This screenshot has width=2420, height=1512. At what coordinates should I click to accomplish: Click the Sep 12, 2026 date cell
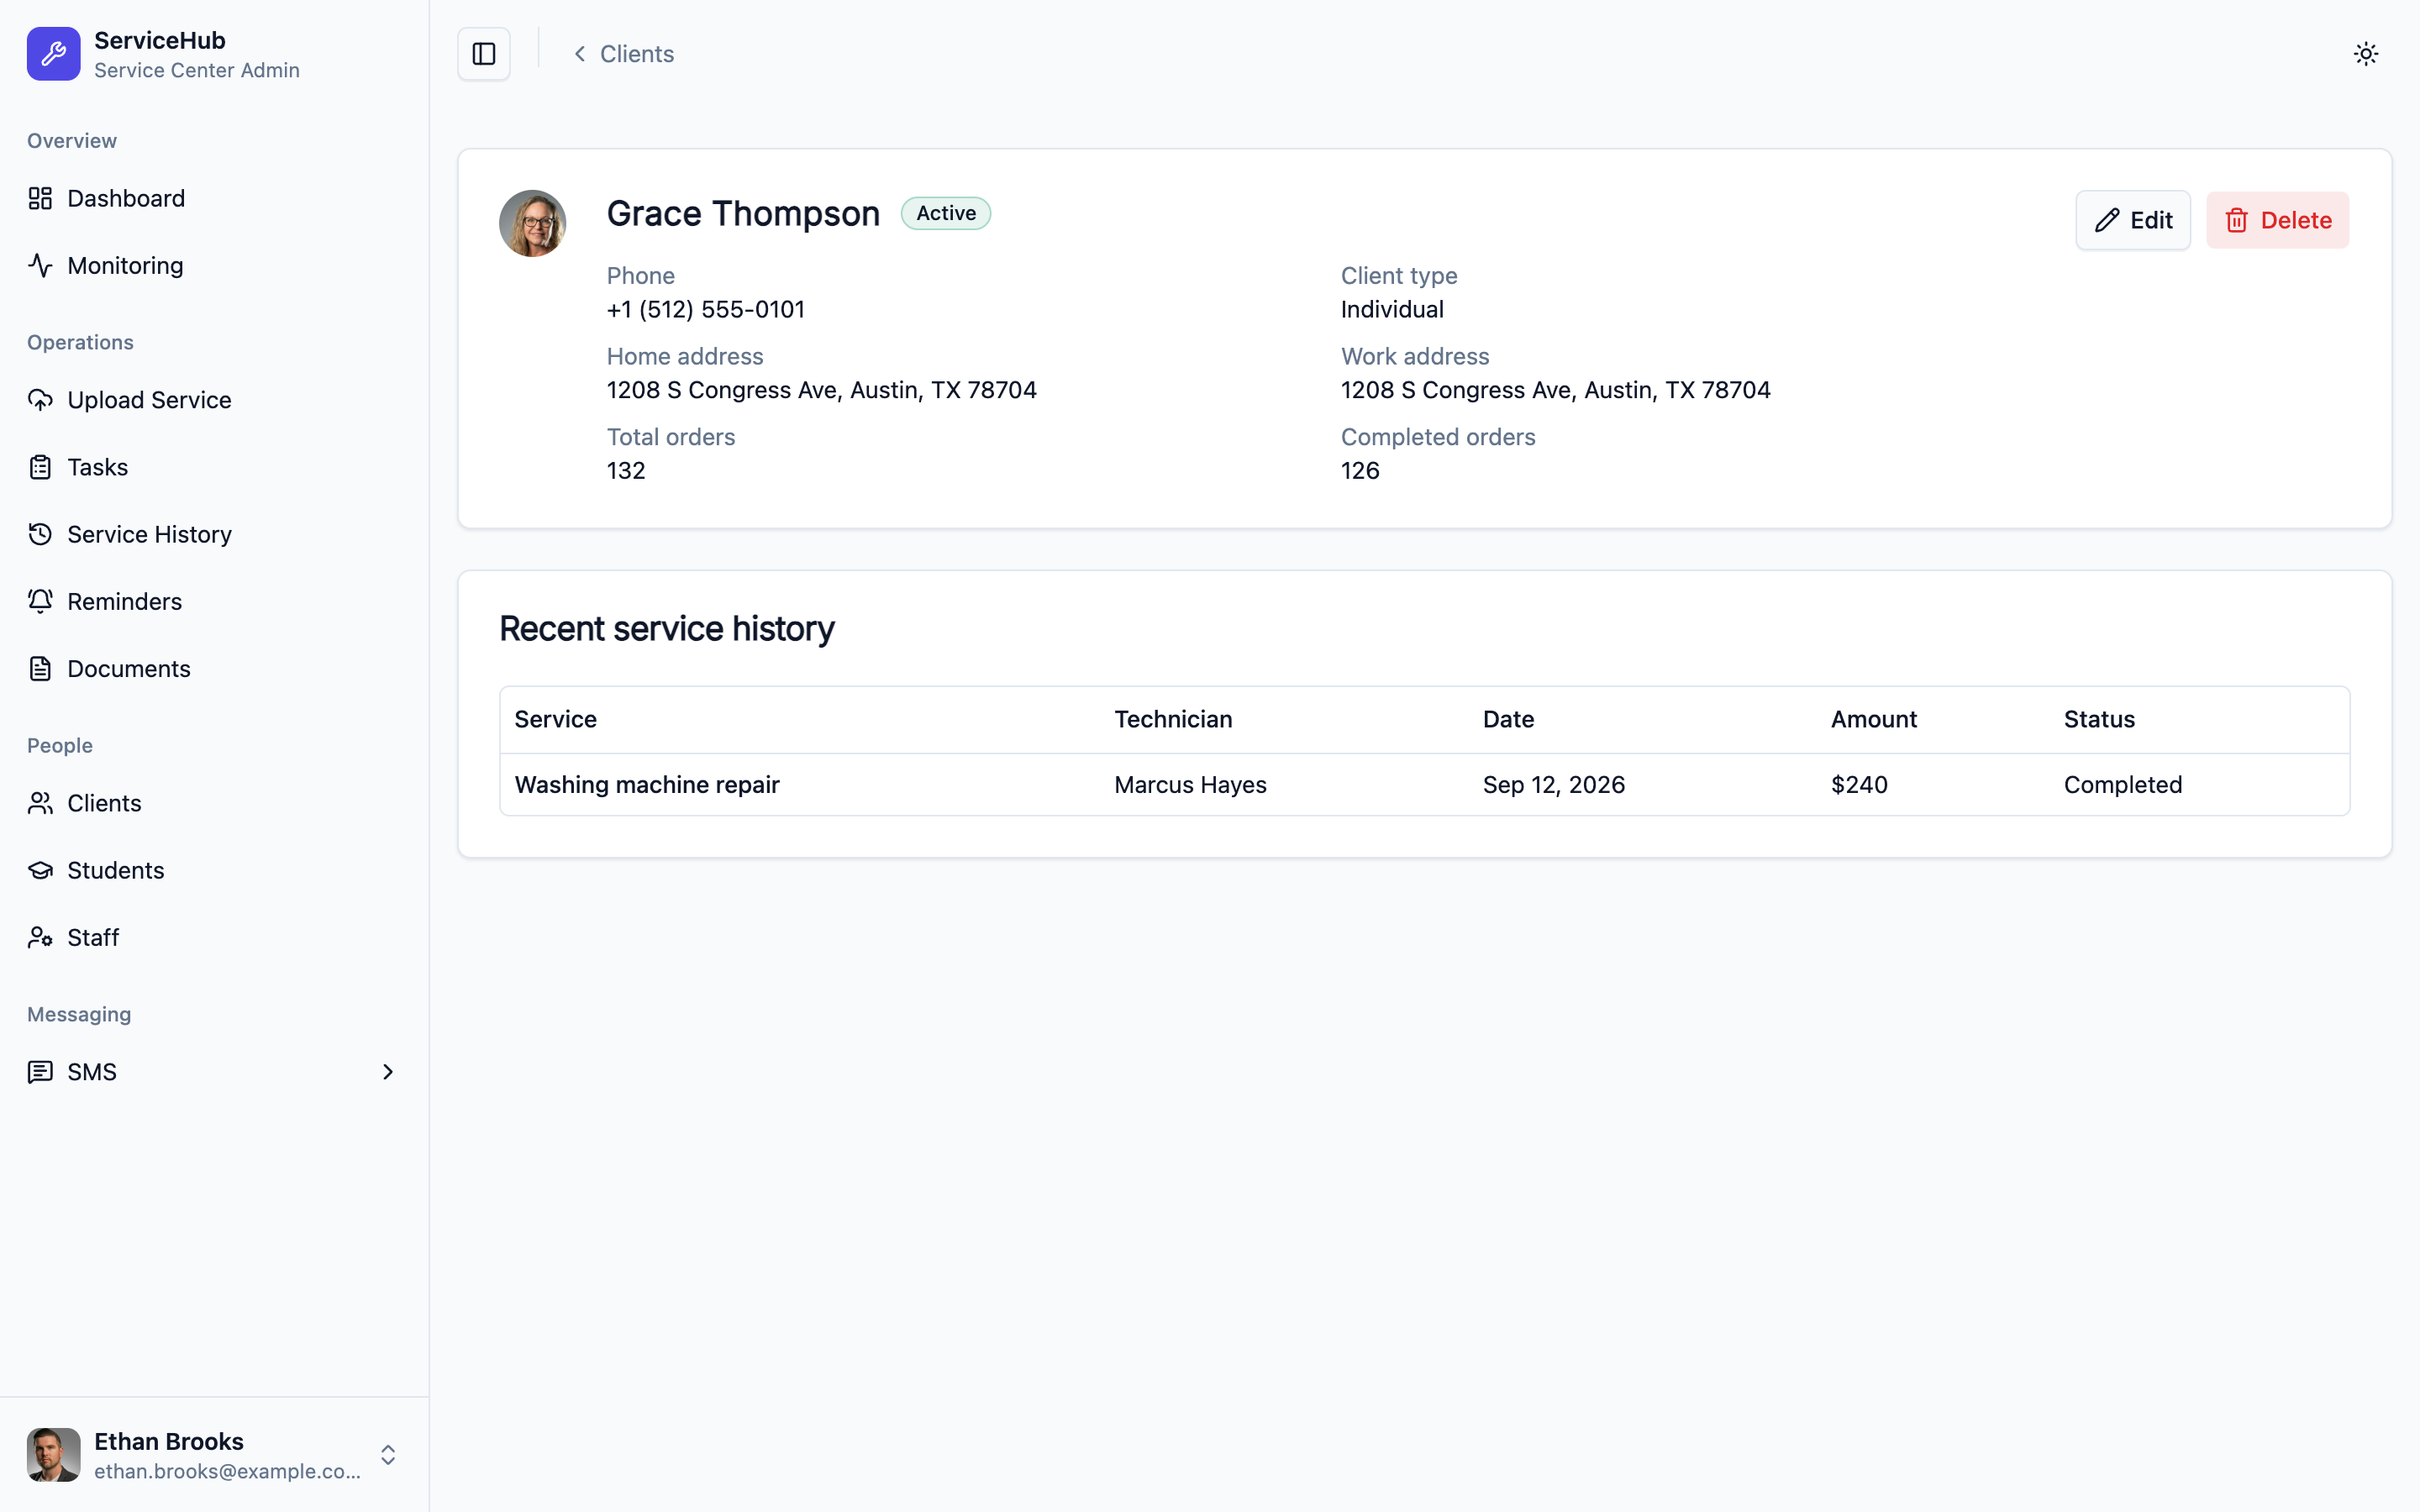1554,785
